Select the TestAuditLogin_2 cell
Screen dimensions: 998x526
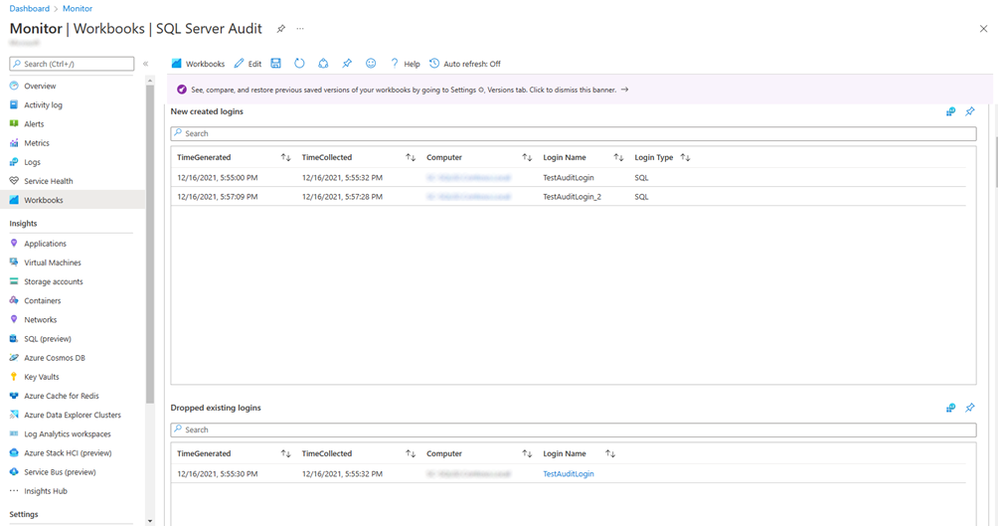(572, 197)
